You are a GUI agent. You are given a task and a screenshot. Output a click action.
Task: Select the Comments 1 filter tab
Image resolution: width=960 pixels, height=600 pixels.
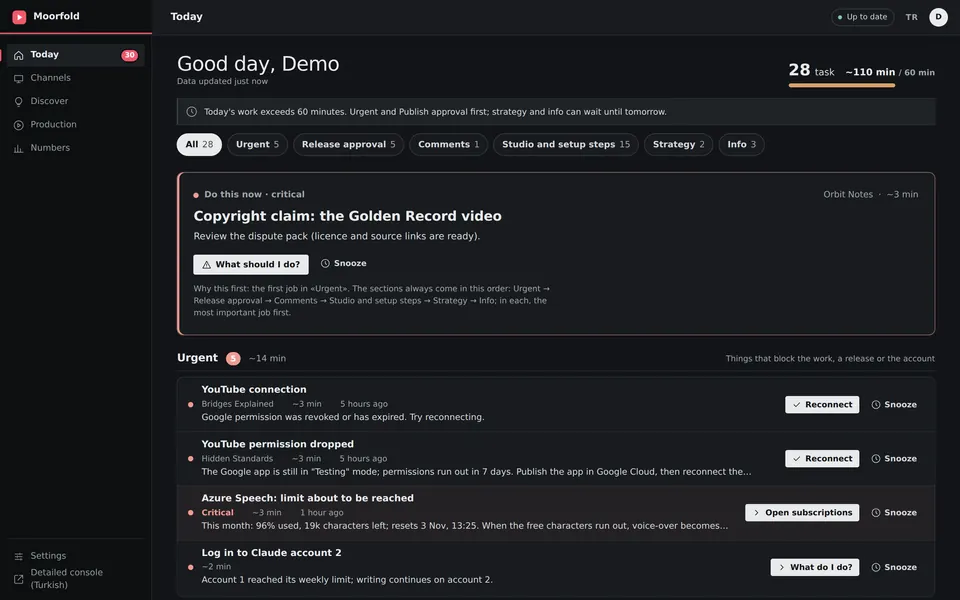(448, 144)
